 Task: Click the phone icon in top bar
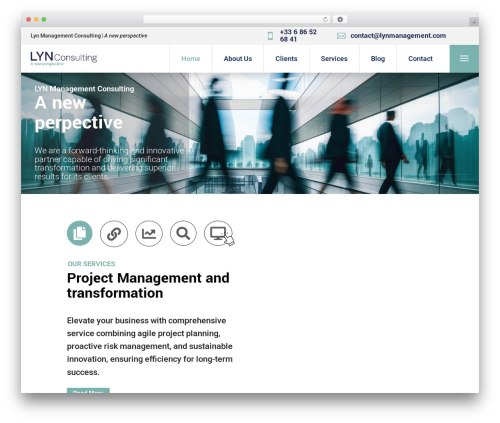[270, 36]
